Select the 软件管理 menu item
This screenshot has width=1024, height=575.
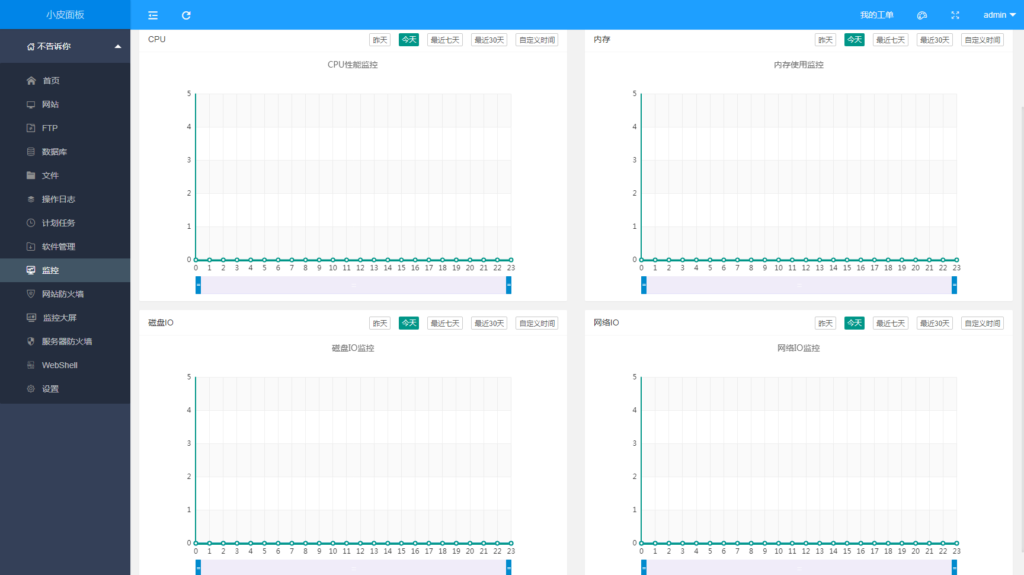(65, 246)
